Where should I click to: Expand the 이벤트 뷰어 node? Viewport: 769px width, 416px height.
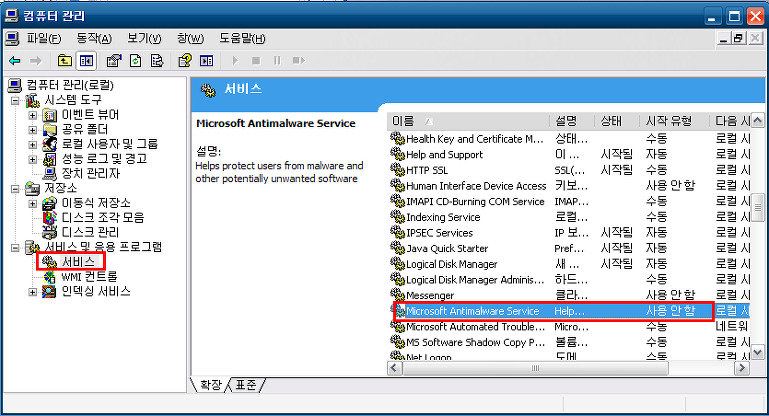point(32,115)
